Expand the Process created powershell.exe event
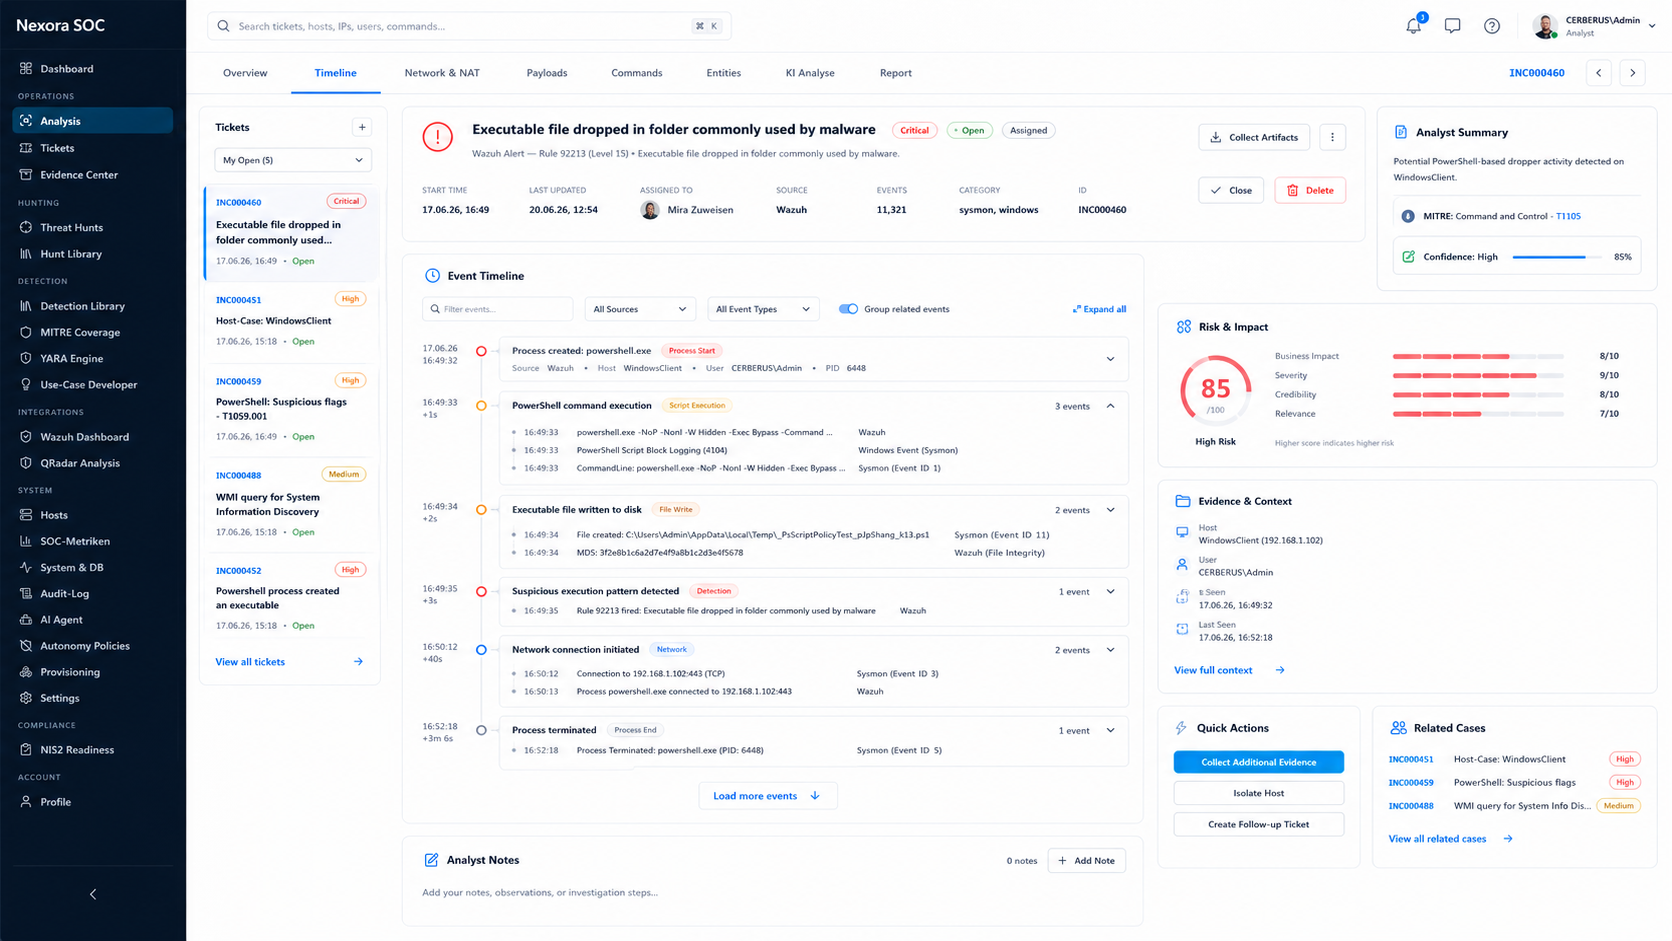The image size is (1672, 941). tap(1110, 359)
